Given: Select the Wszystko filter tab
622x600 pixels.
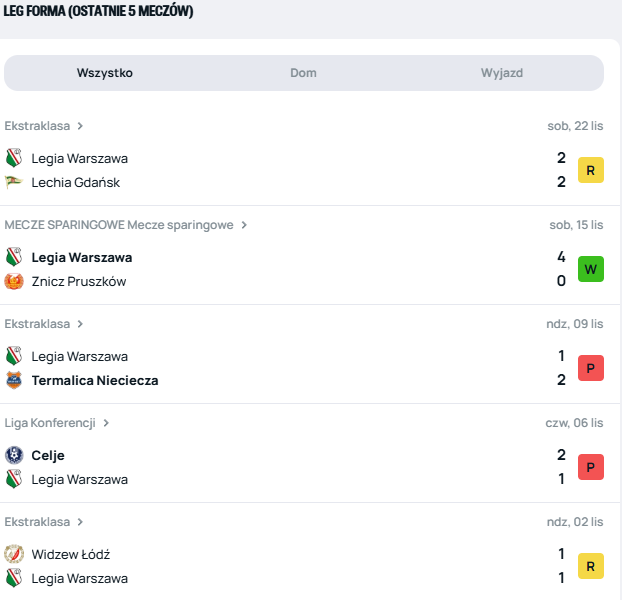Looking at the screenshot, I should click(105, 73).
